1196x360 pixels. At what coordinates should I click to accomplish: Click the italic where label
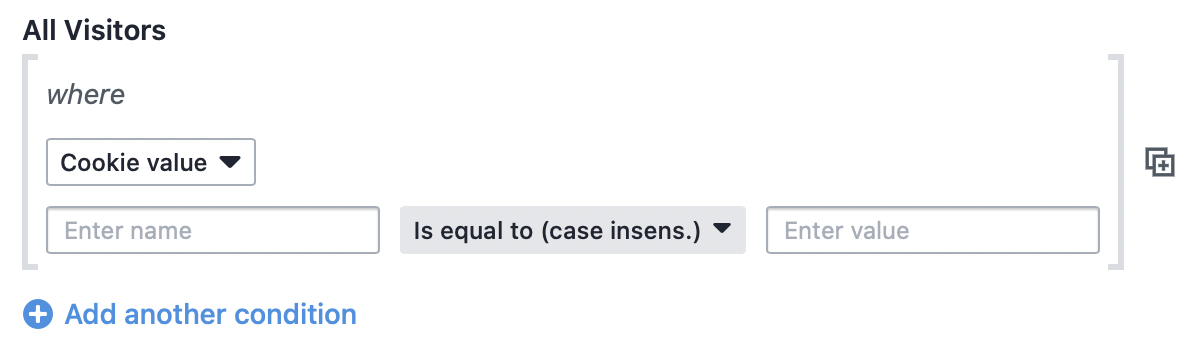coord(85,95)
